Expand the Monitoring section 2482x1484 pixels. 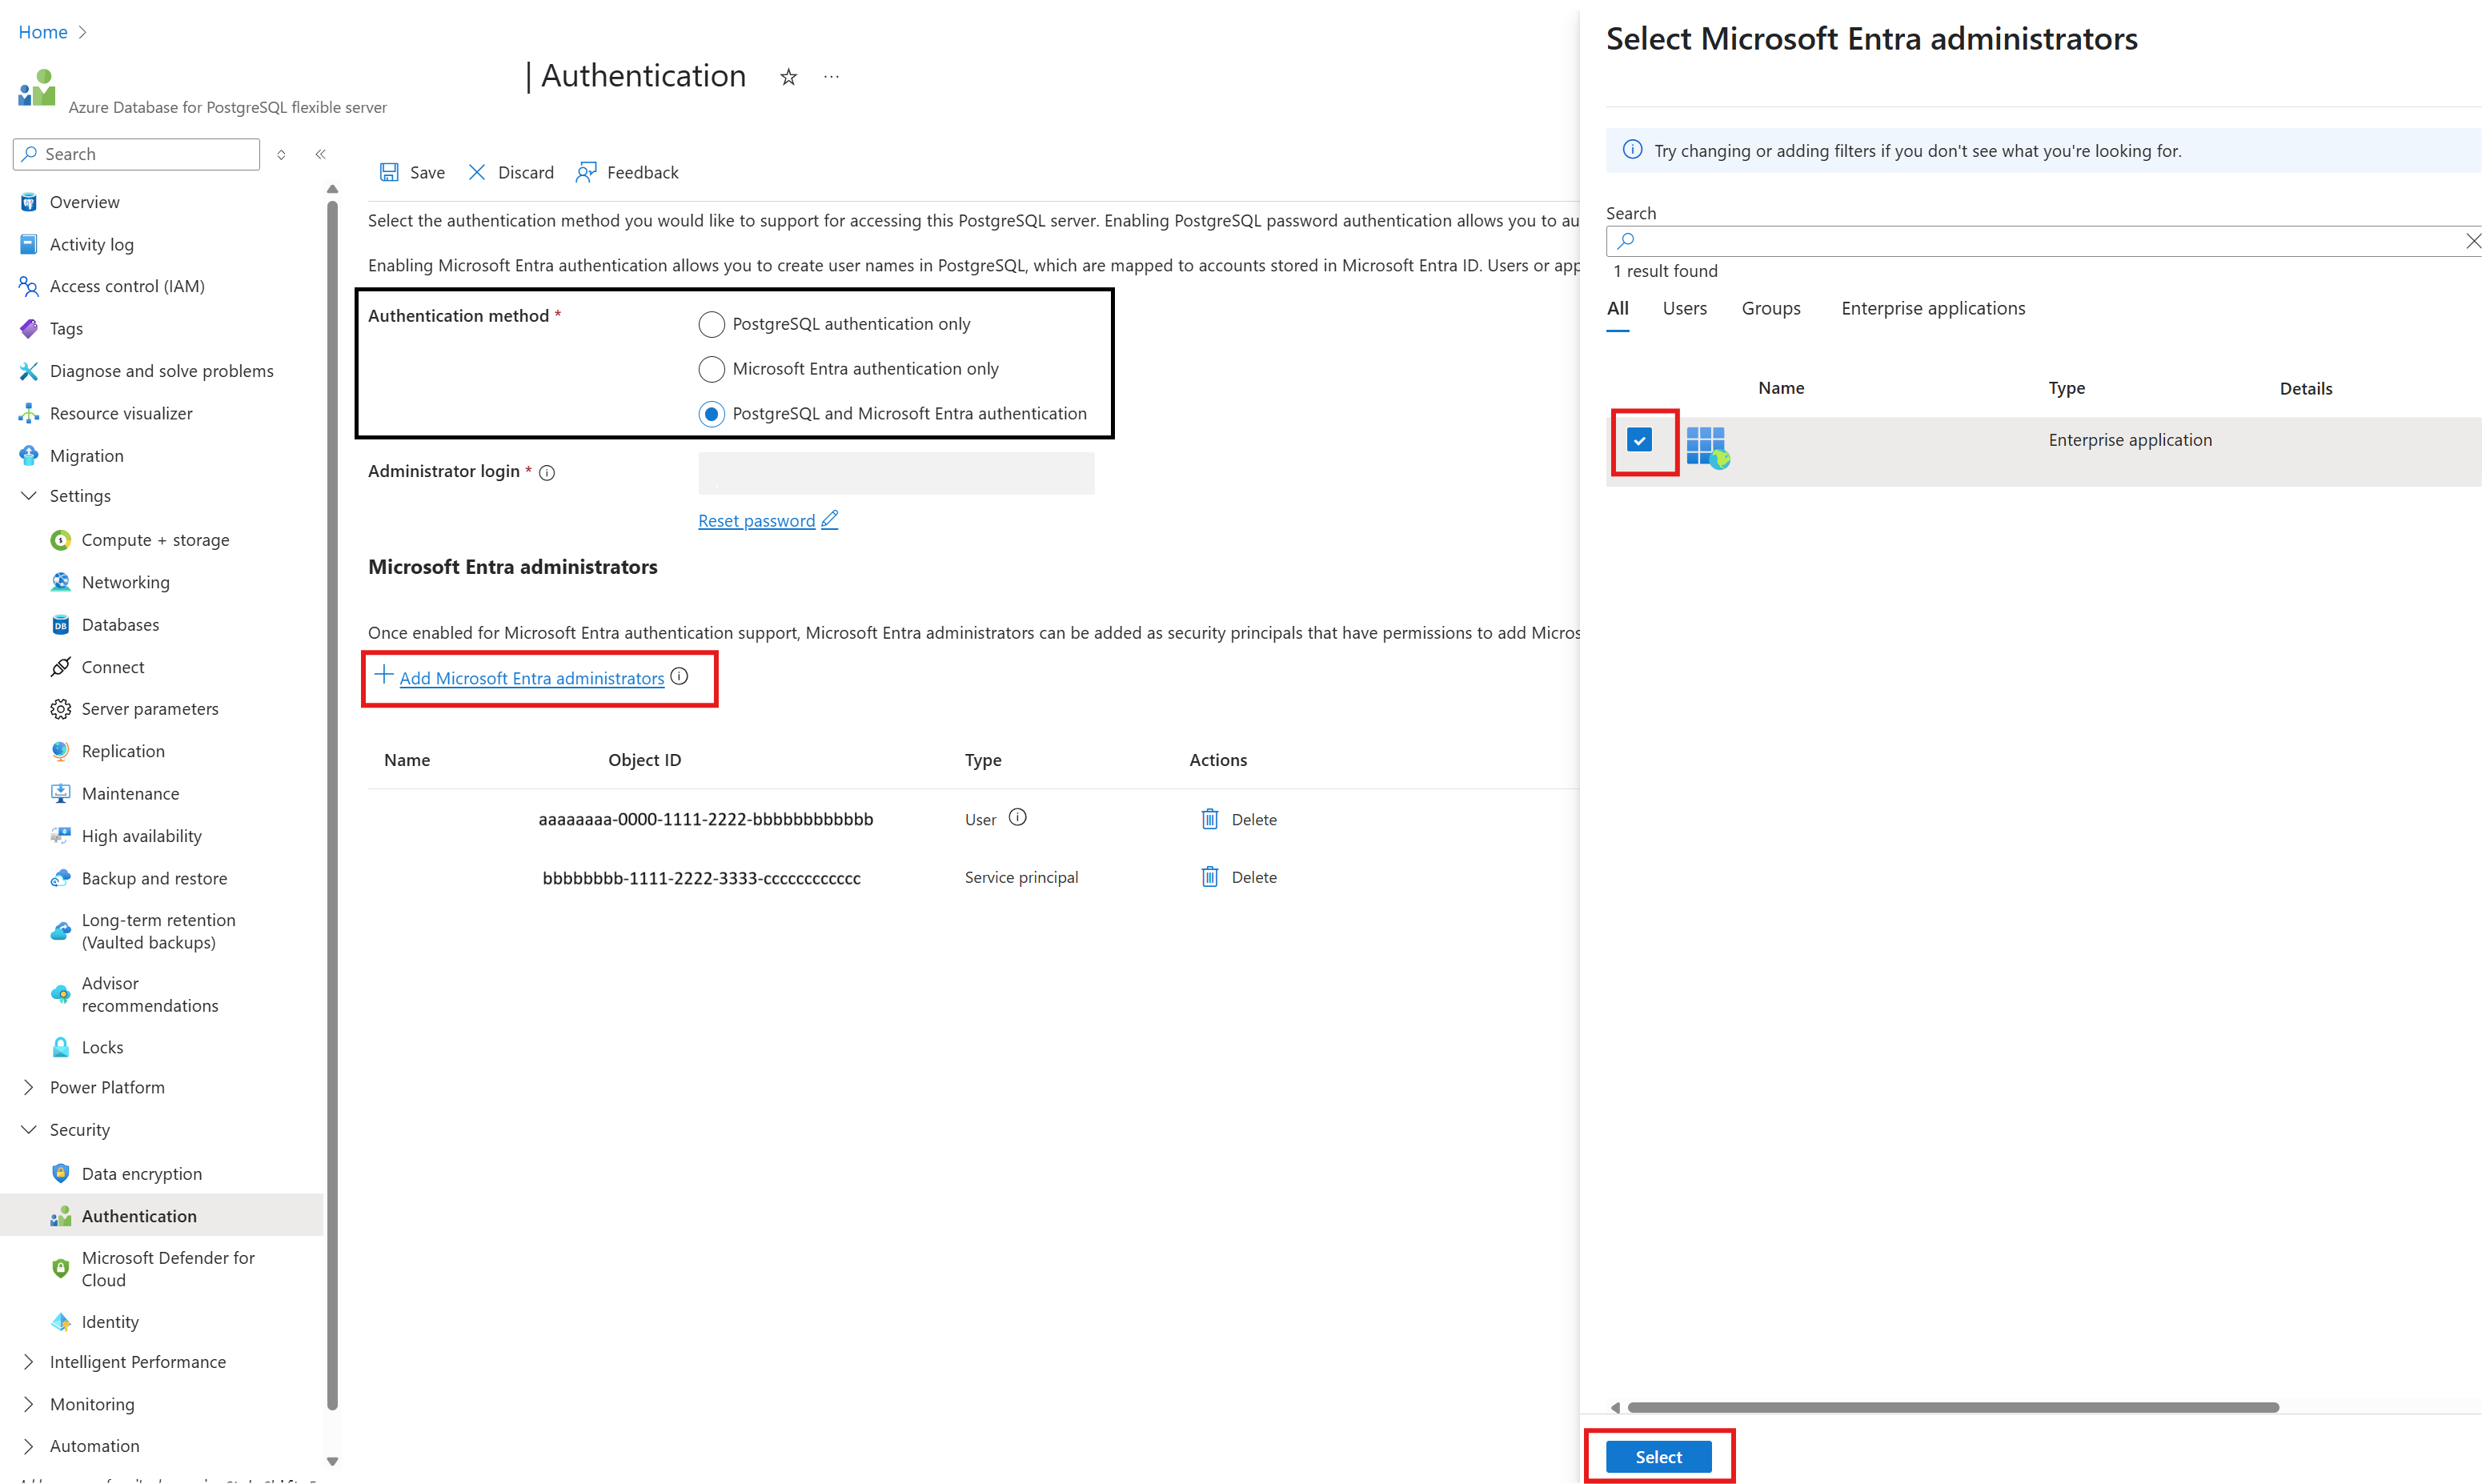29,1404
